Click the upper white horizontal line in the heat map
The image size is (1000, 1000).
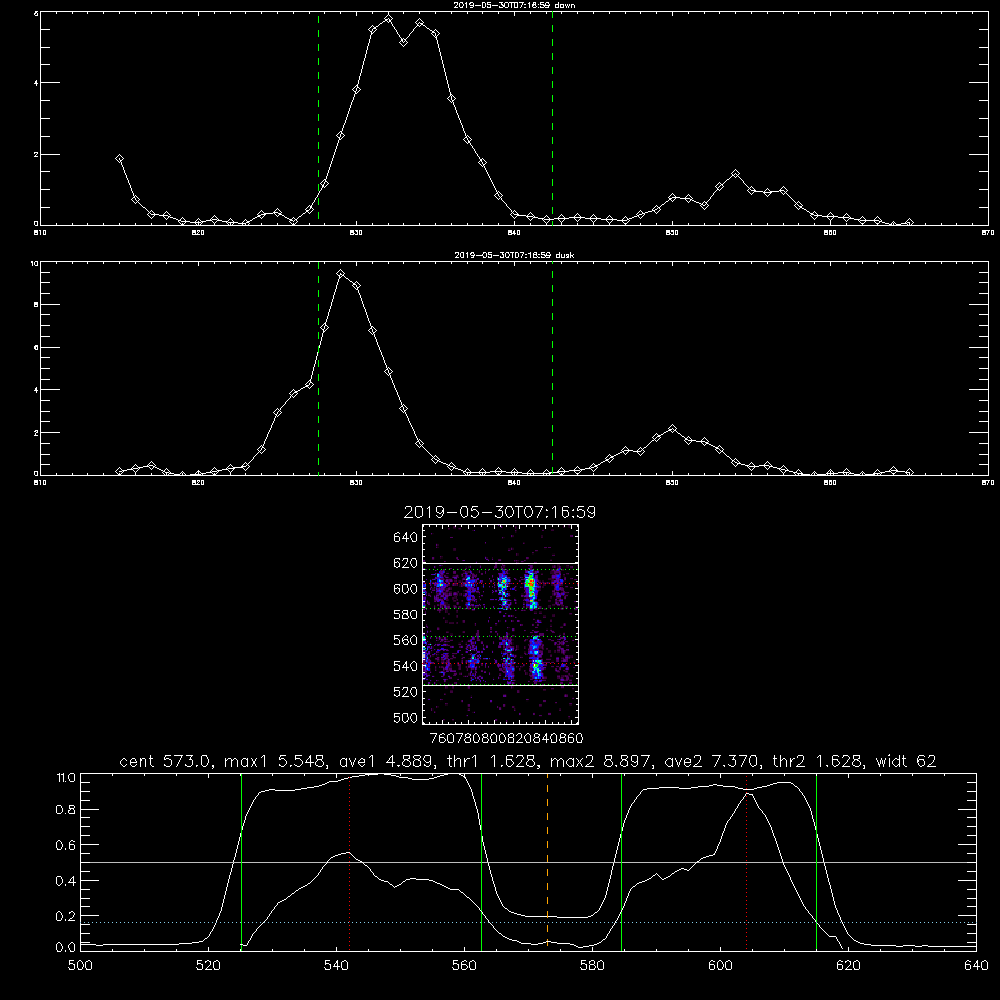tap(501, 563)
